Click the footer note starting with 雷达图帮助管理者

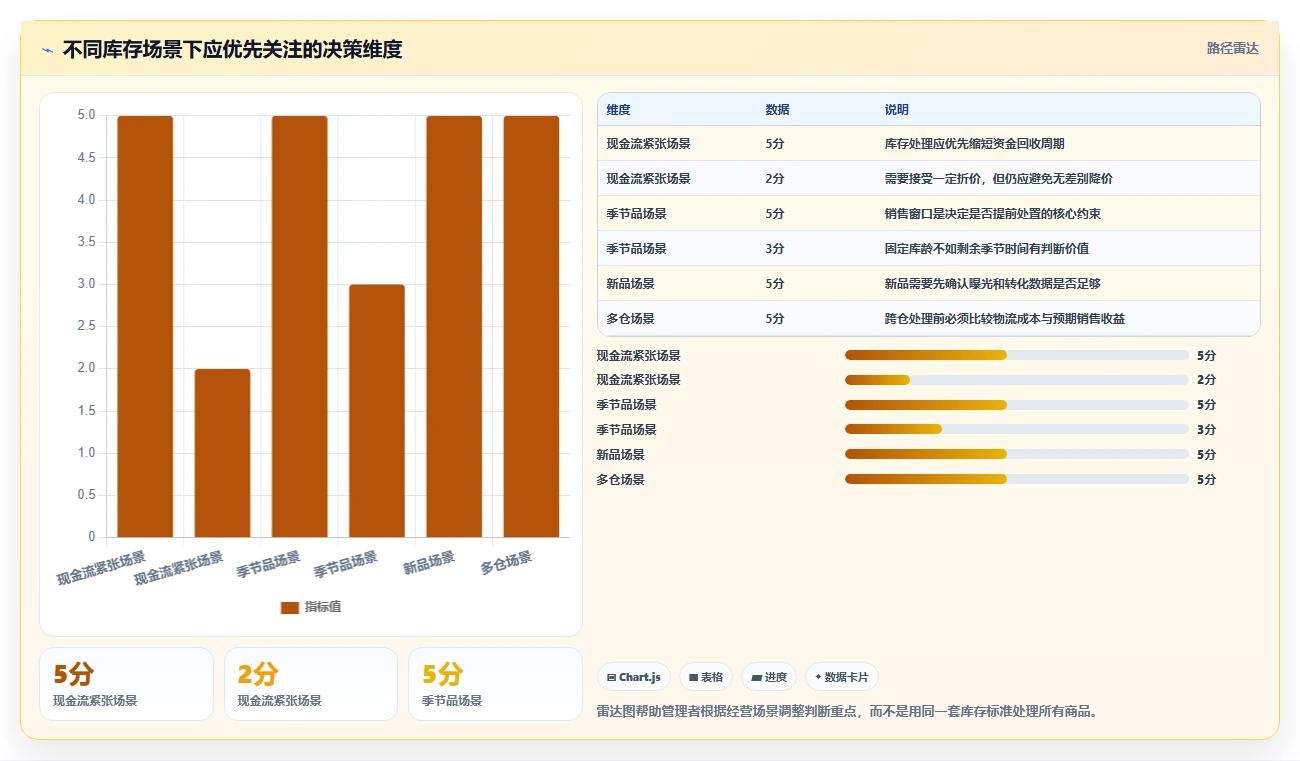click(847, 712)
